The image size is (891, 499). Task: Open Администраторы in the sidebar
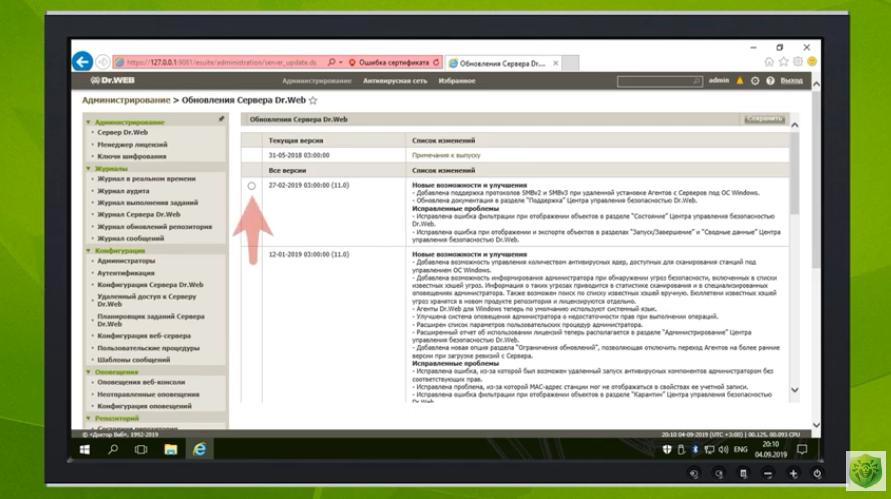(126, 261)
